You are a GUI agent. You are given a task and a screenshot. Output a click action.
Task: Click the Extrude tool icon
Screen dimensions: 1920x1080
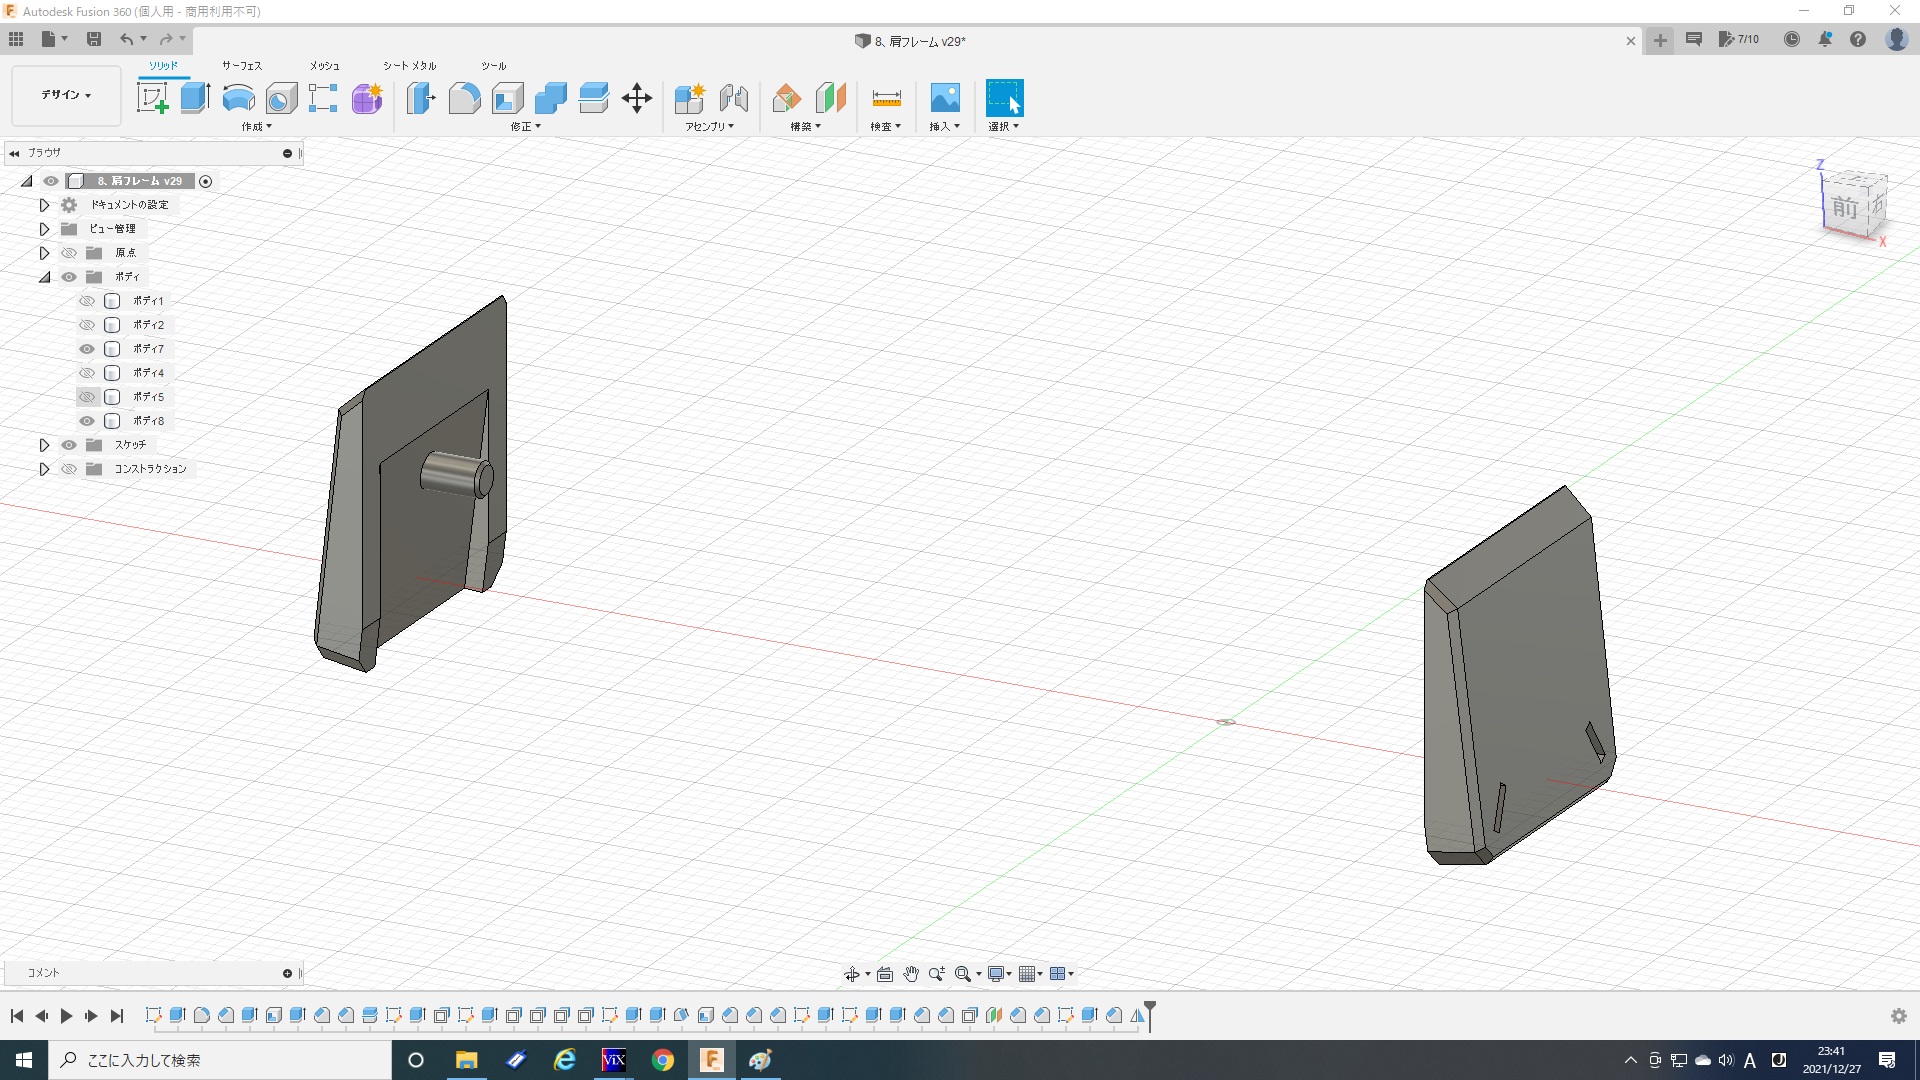(195, 98)
